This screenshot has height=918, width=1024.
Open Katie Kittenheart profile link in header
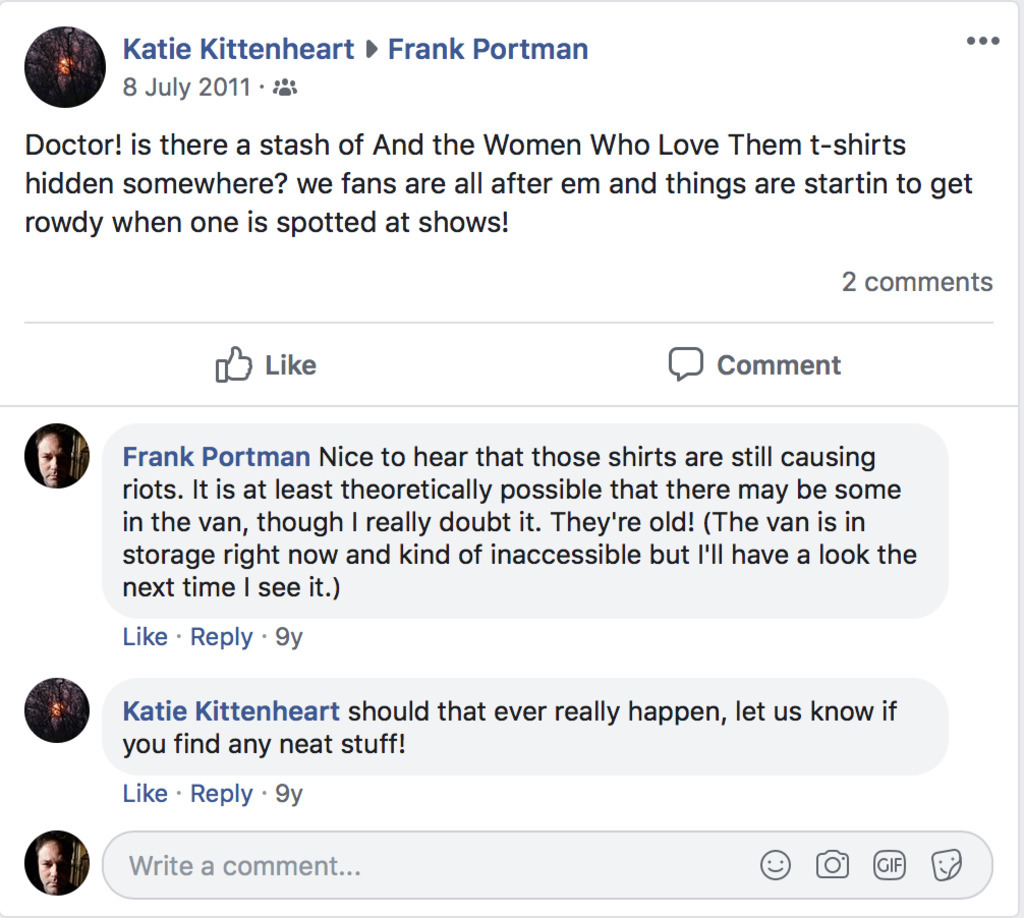pyautogui.click(x=238, y=49)
